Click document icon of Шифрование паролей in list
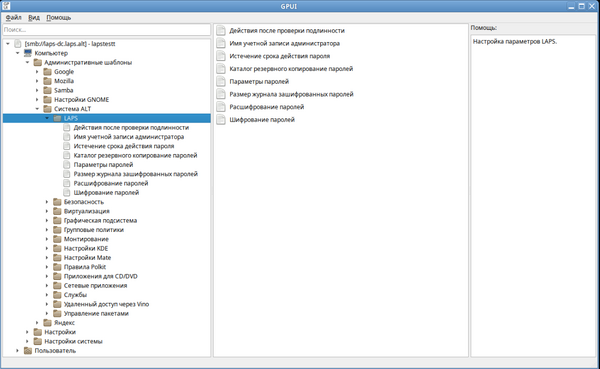 click(x=221, y=119)
